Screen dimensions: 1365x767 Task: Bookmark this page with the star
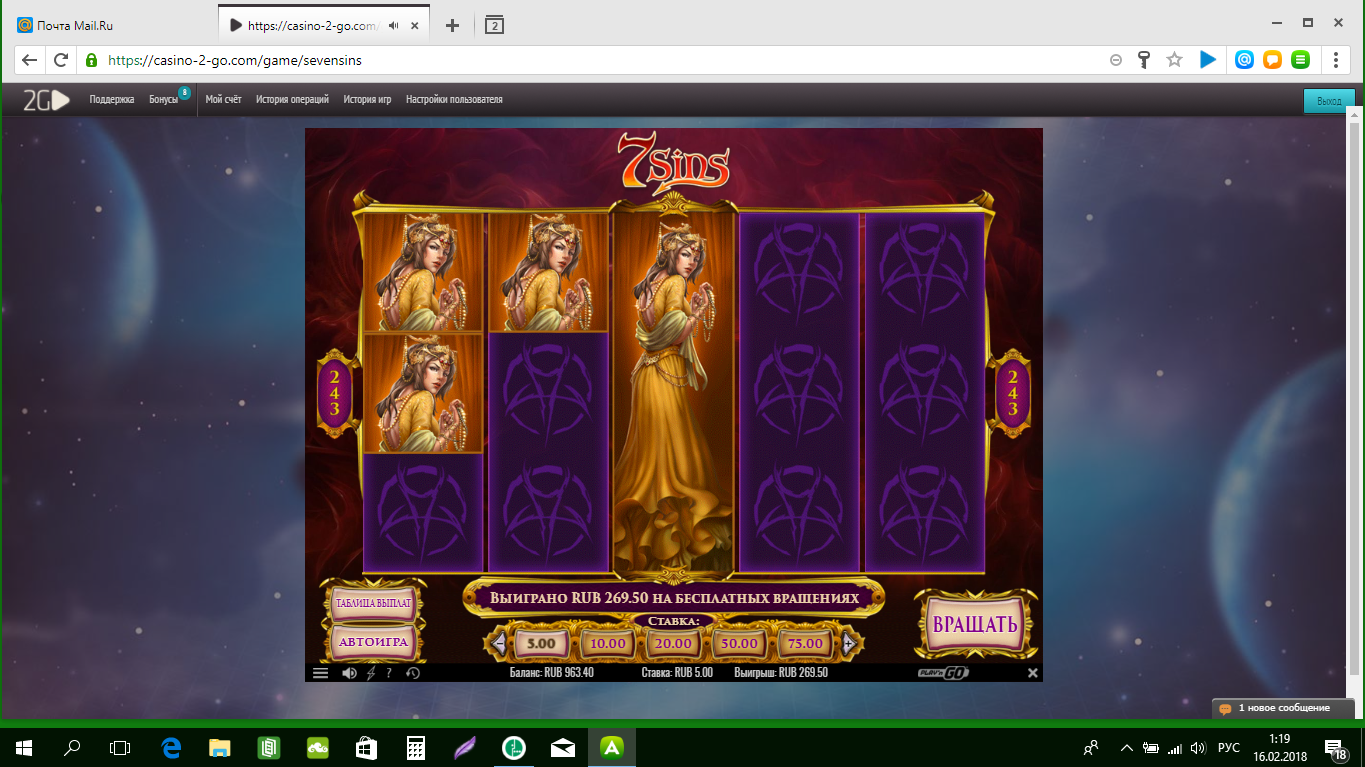pyautogui.click(x=1174, y=60)
